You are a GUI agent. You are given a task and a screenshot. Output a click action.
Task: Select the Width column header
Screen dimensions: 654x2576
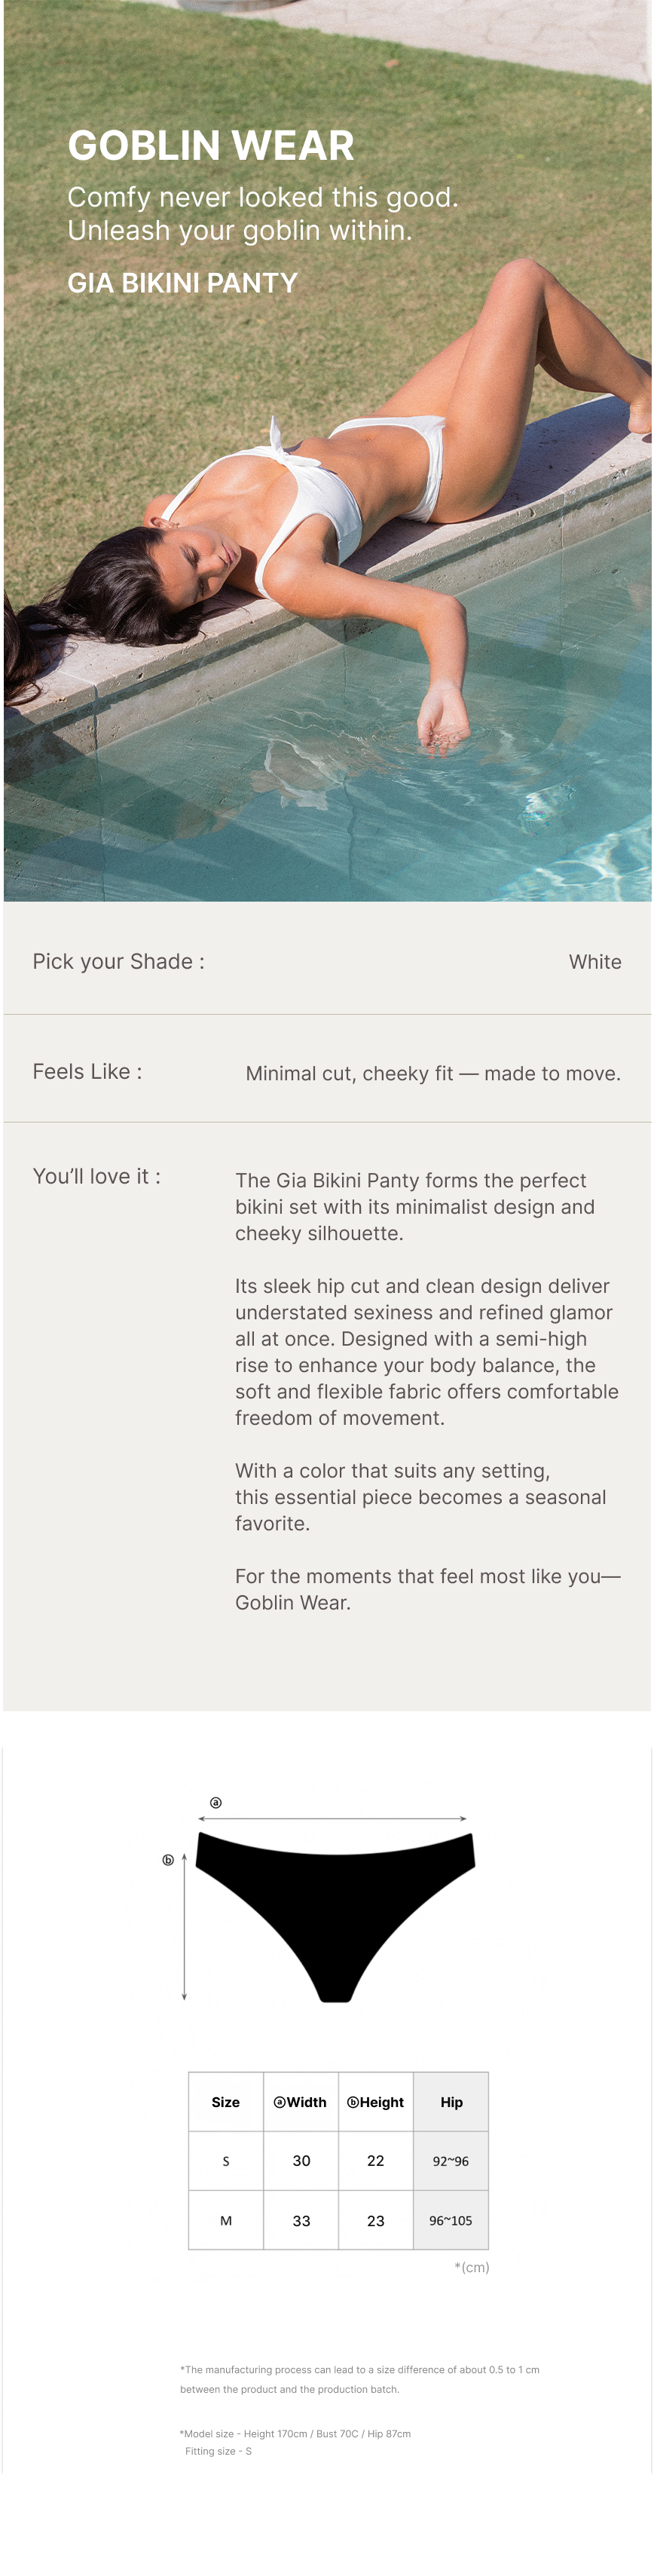301,2102
